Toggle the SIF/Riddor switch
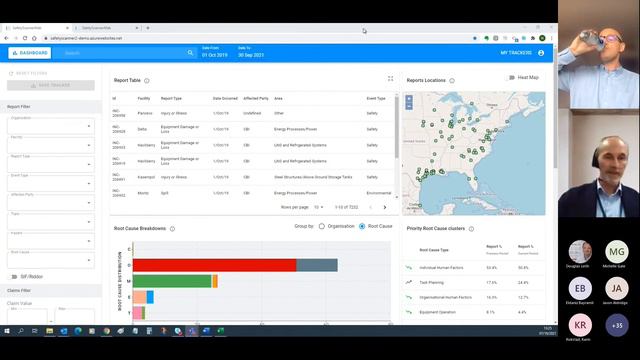 coord(14,277)
